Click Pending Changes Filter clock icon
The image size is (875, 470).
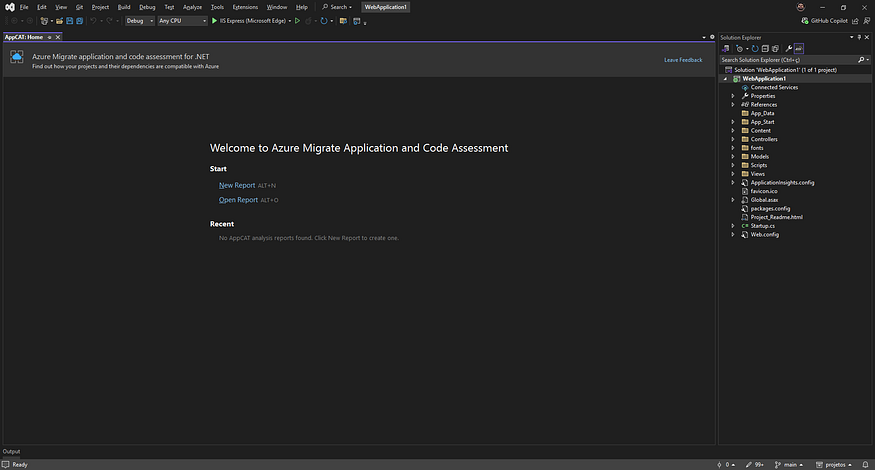[x=739, y=49]
